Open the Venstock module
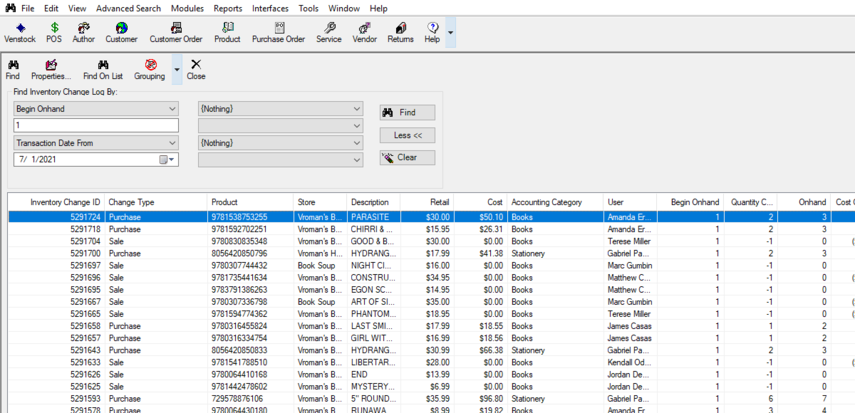 pyautogui.click(x=20, y=33)
